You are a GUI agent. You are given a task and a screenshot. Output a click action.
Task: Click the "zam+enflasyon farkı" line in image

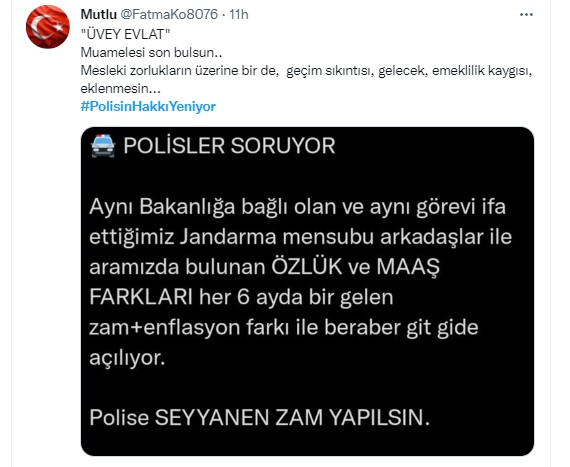coord(284,327)
